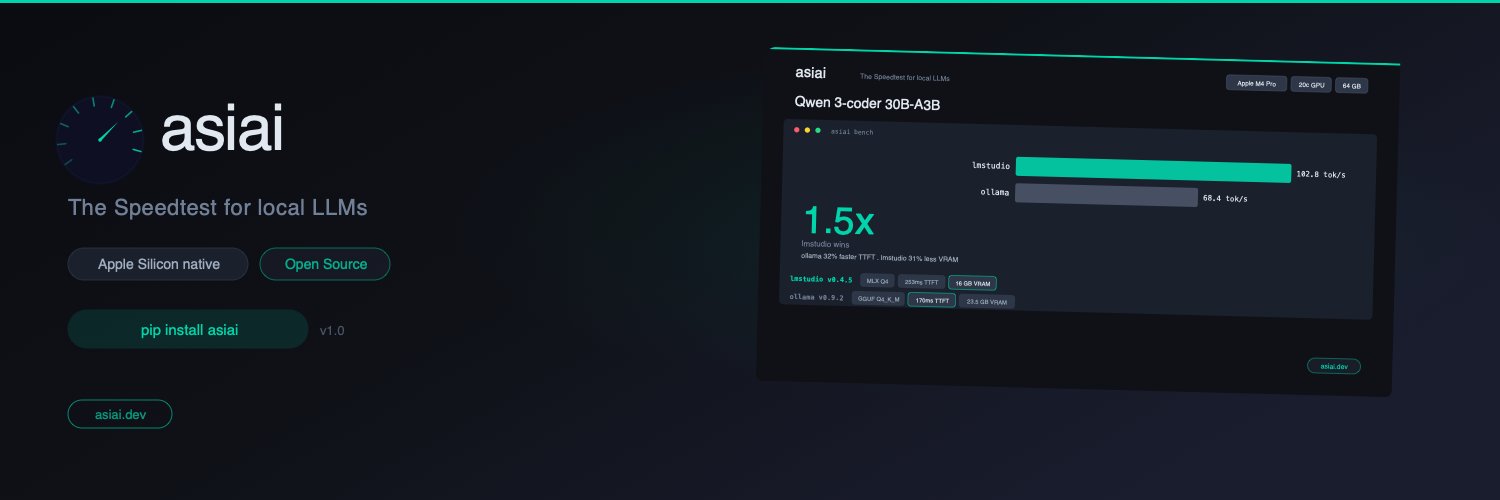
Task: Click the '68.4 tok/s' value
Action: [1225, 198]
